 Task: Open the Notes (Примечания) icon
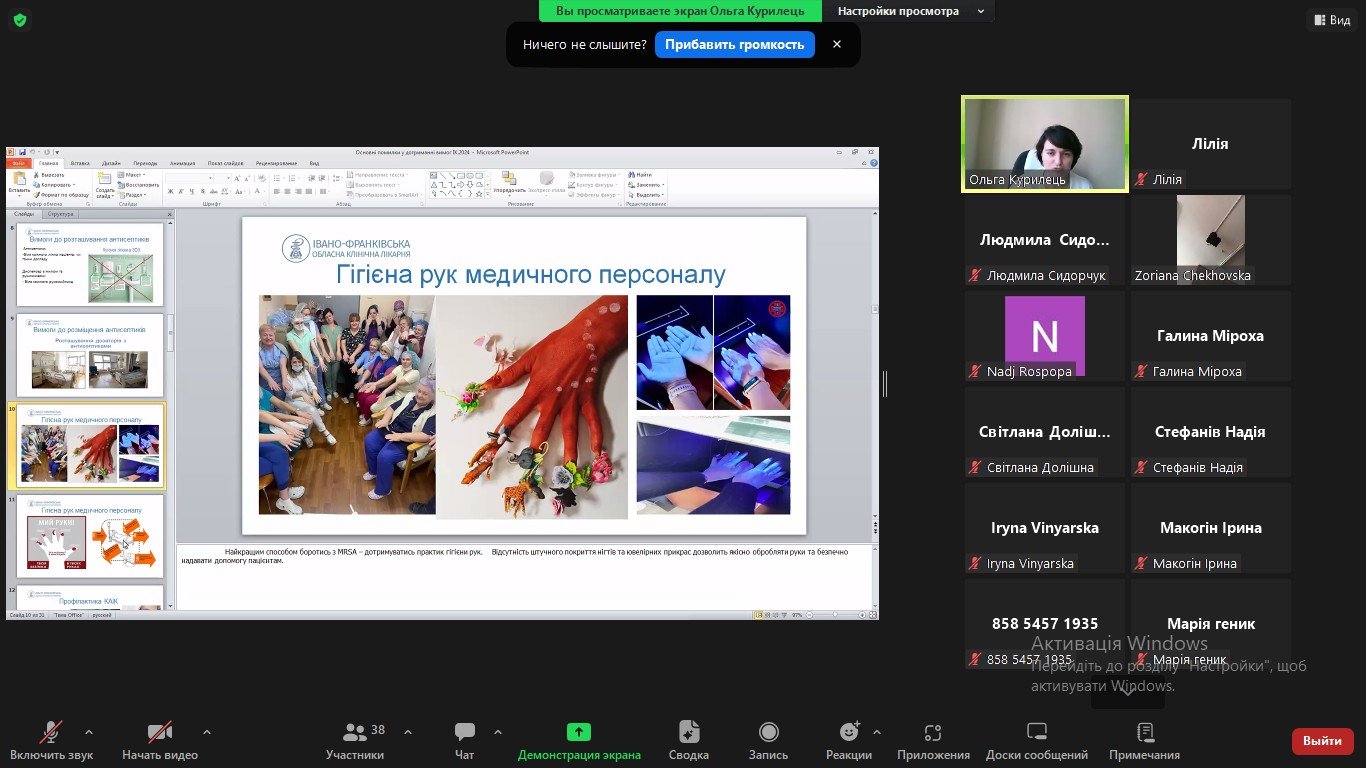tap(1144, 732)
